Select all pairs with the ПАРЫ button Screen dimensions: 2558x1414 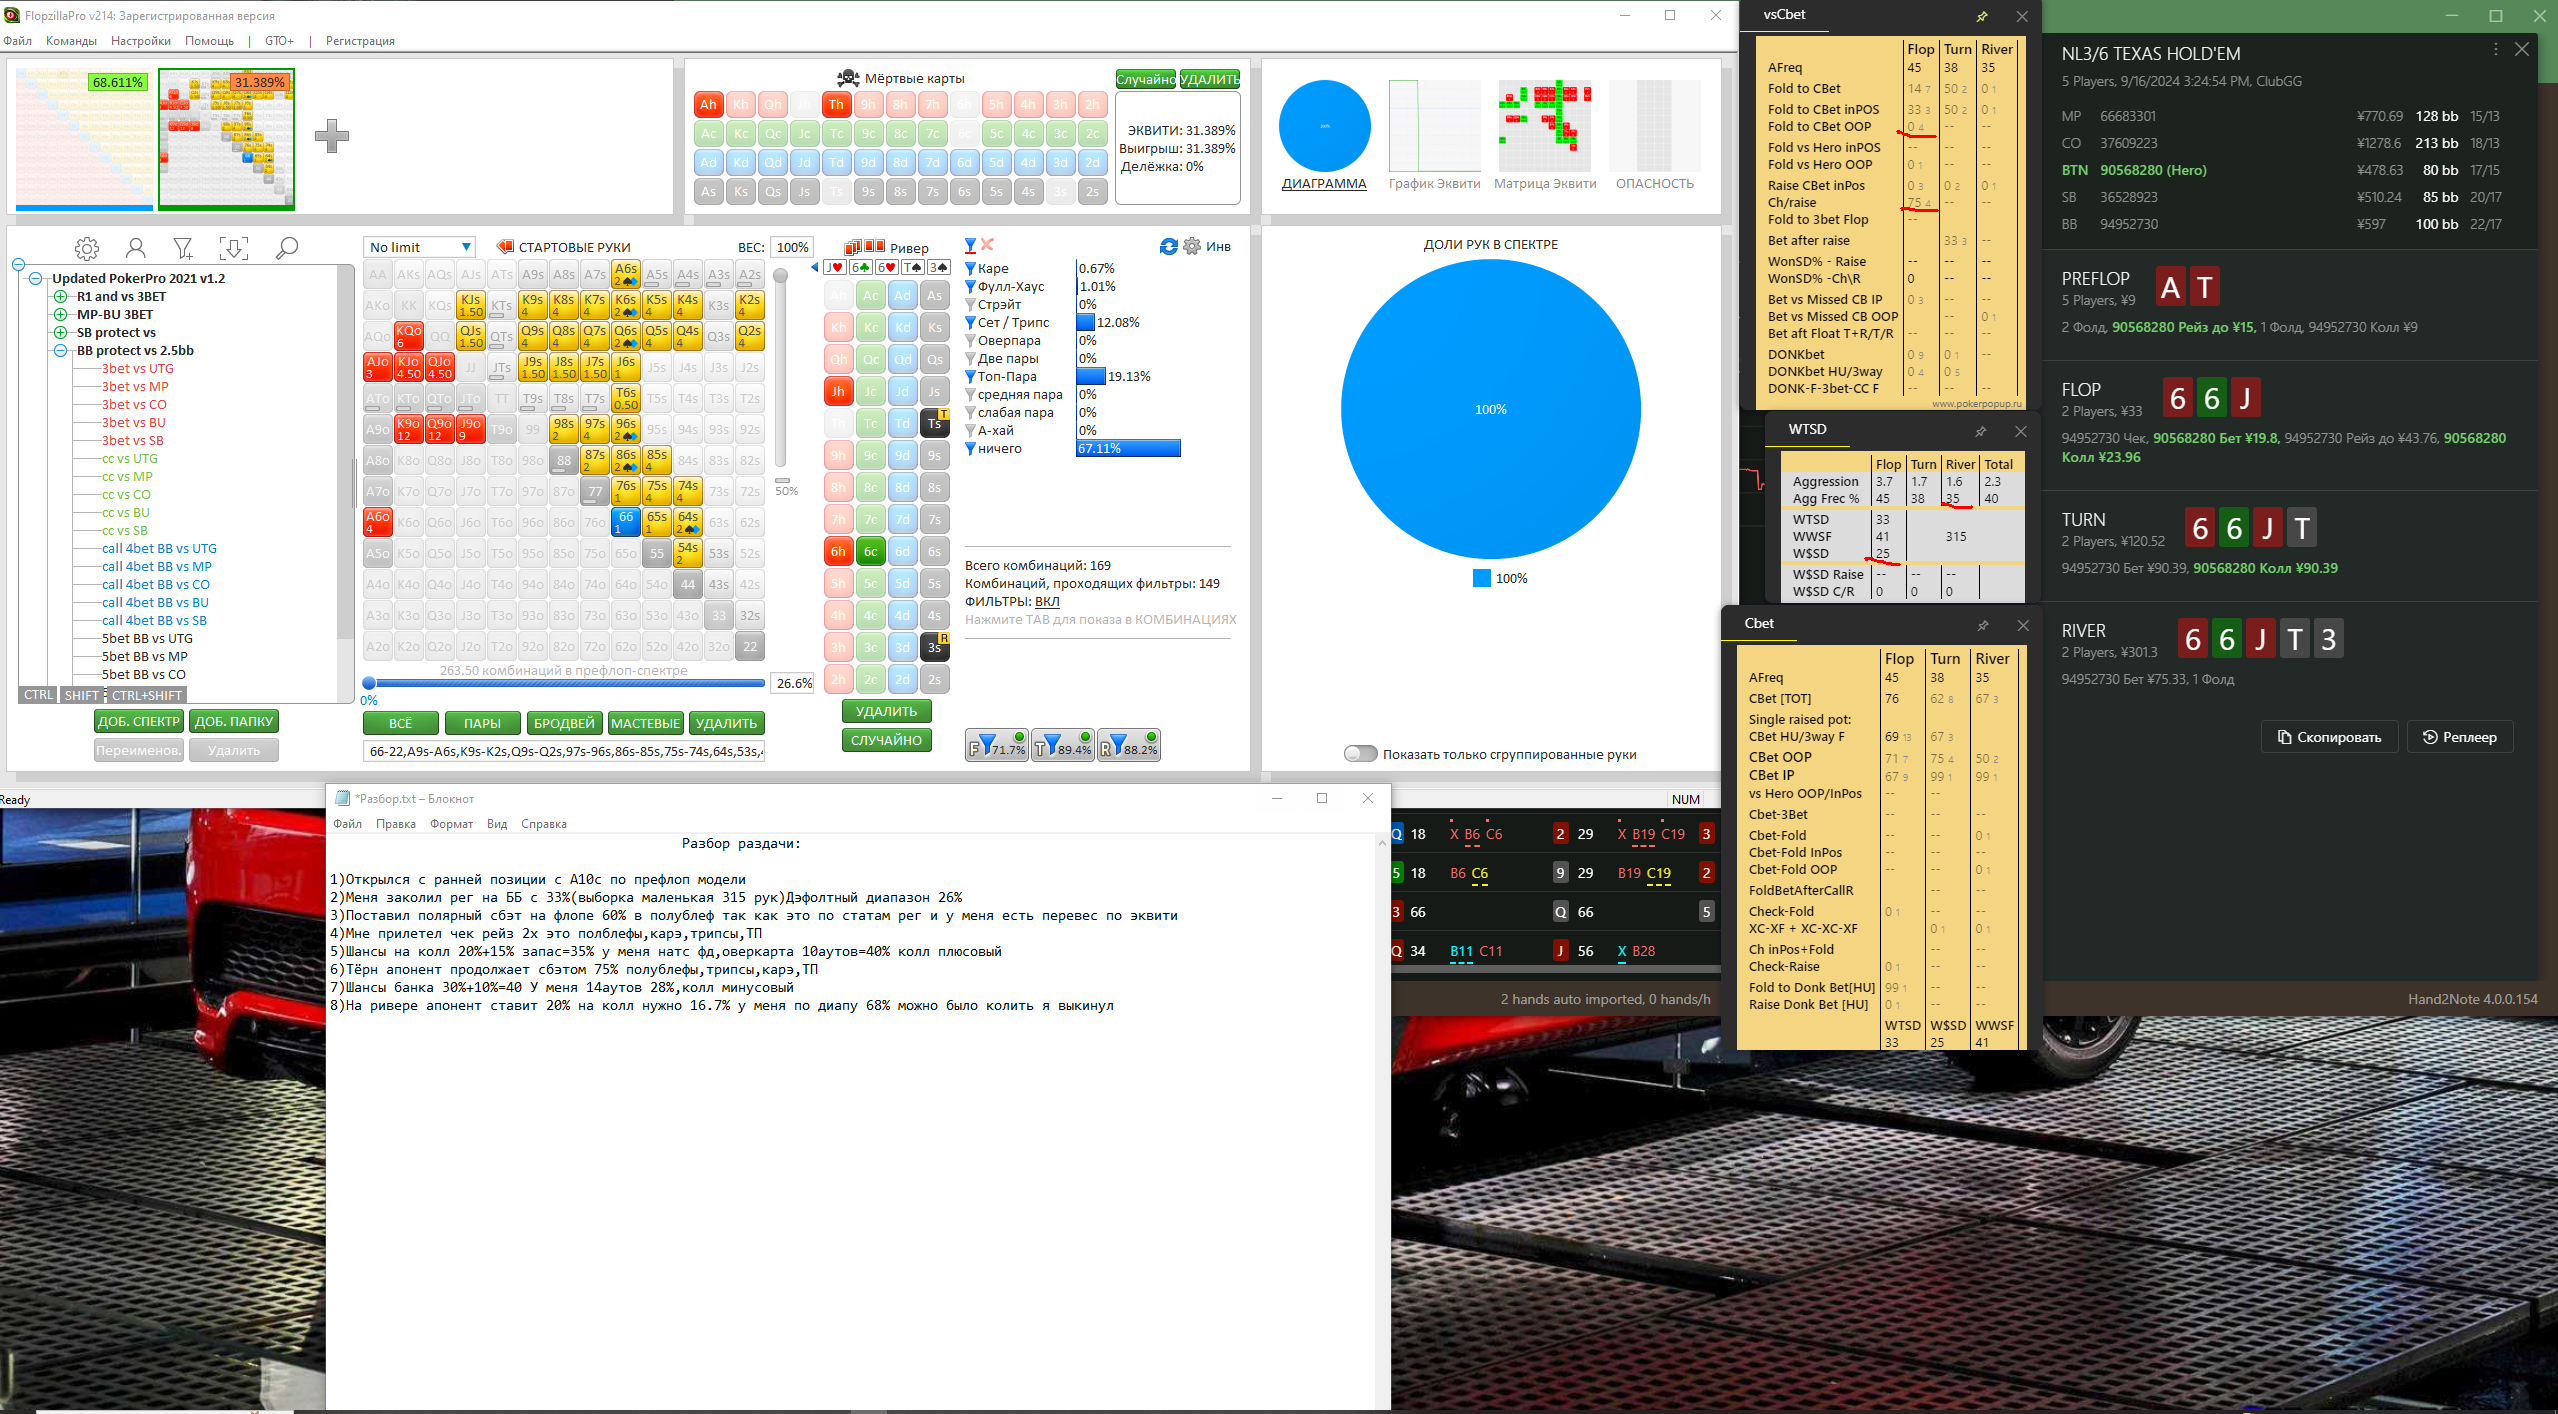click(x=482, y=723)
